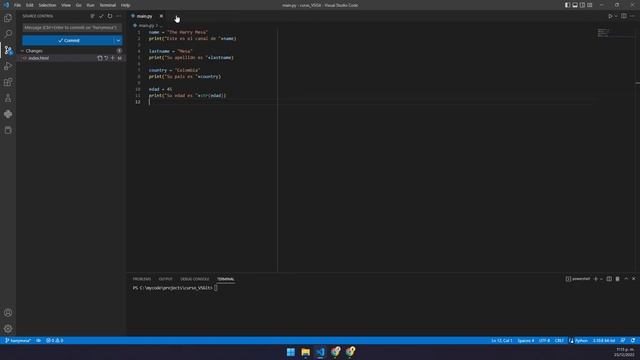The image size is (640, 360).
Task: Open the File menu
Action: tap(18, 5)
